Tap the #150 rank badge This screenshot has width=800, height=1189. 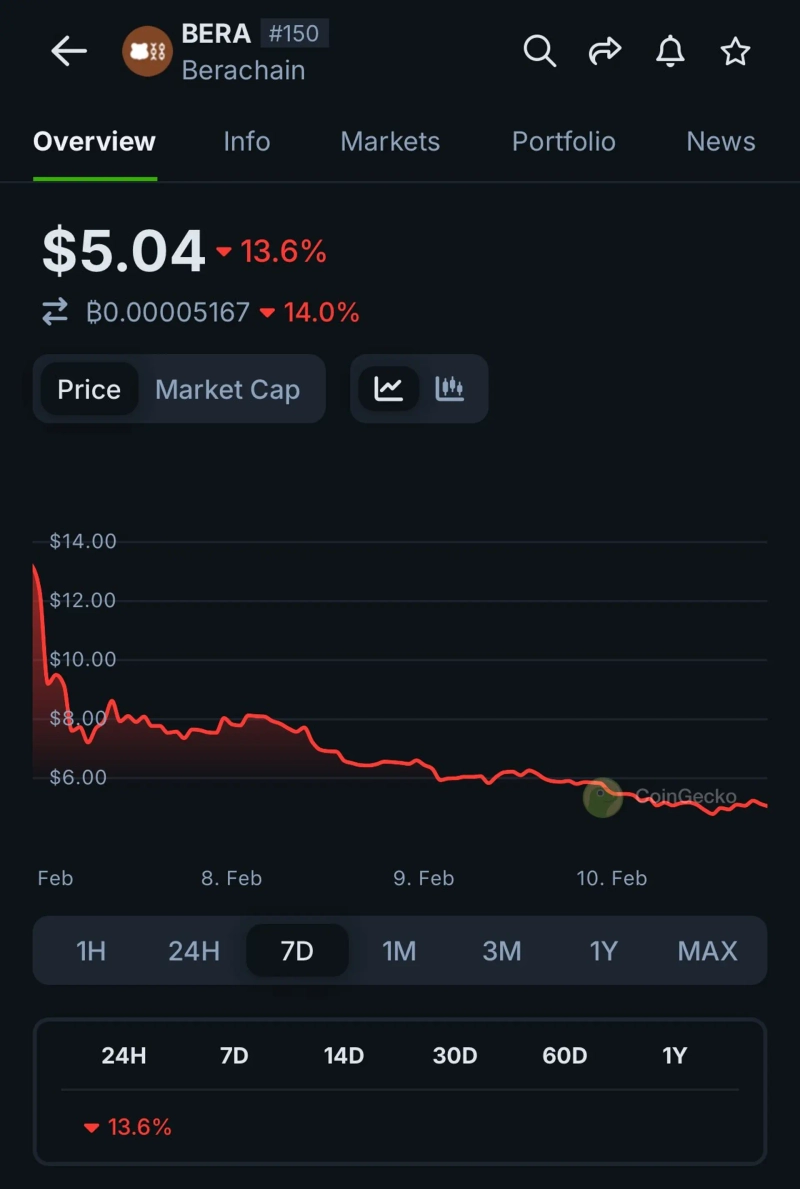click(x=294, y=34)
